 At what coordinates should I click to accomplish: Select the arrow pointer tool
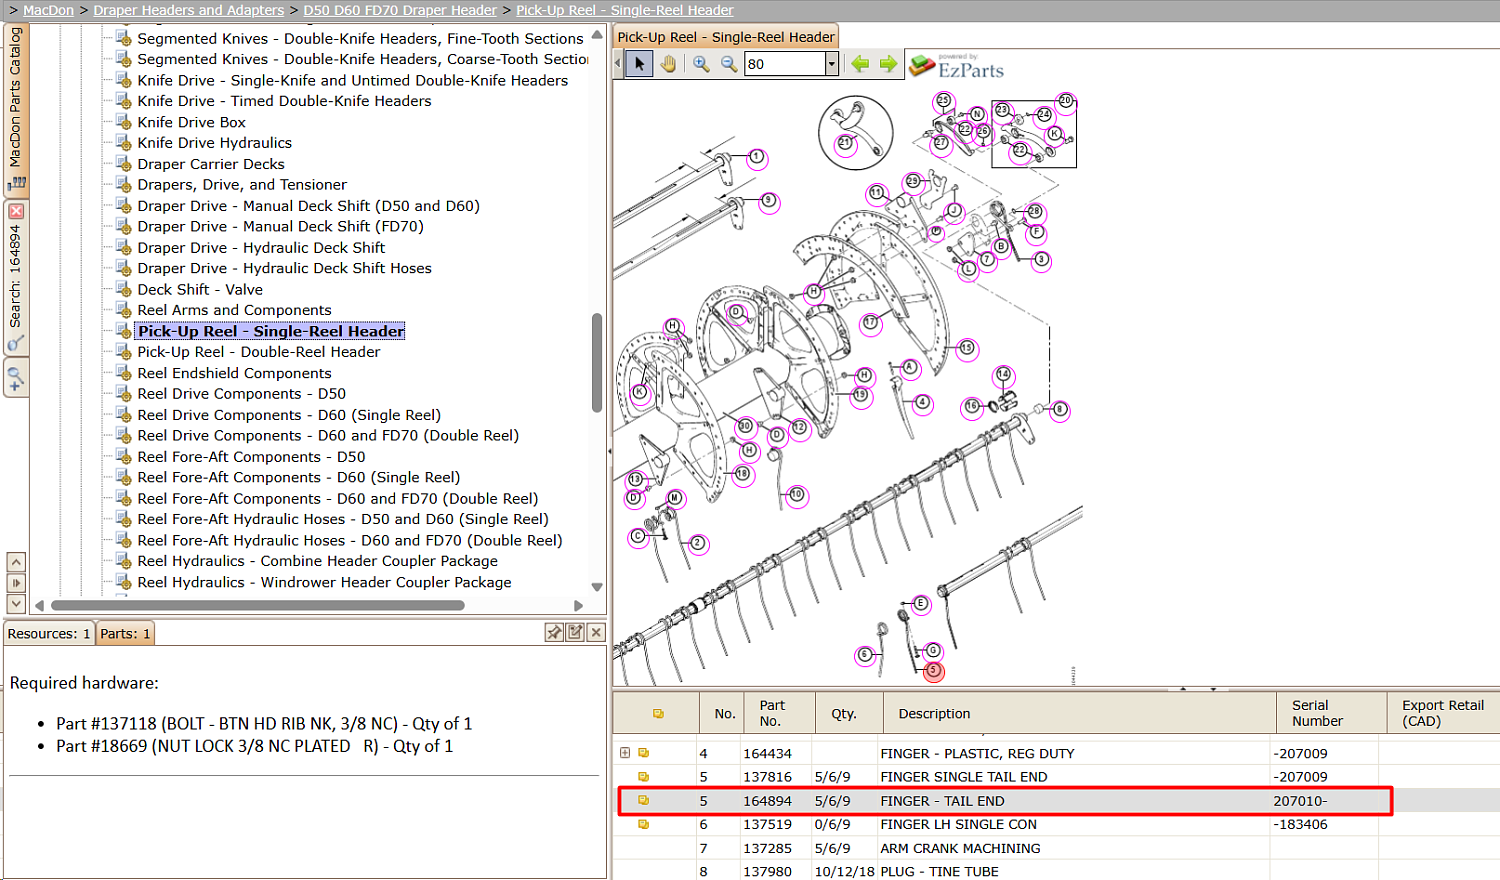[x=640, y=64]
